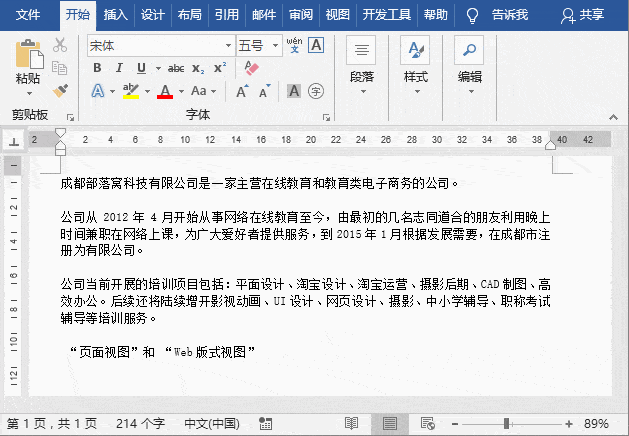Collapse the ribbon with the caret

coord(613,117)
